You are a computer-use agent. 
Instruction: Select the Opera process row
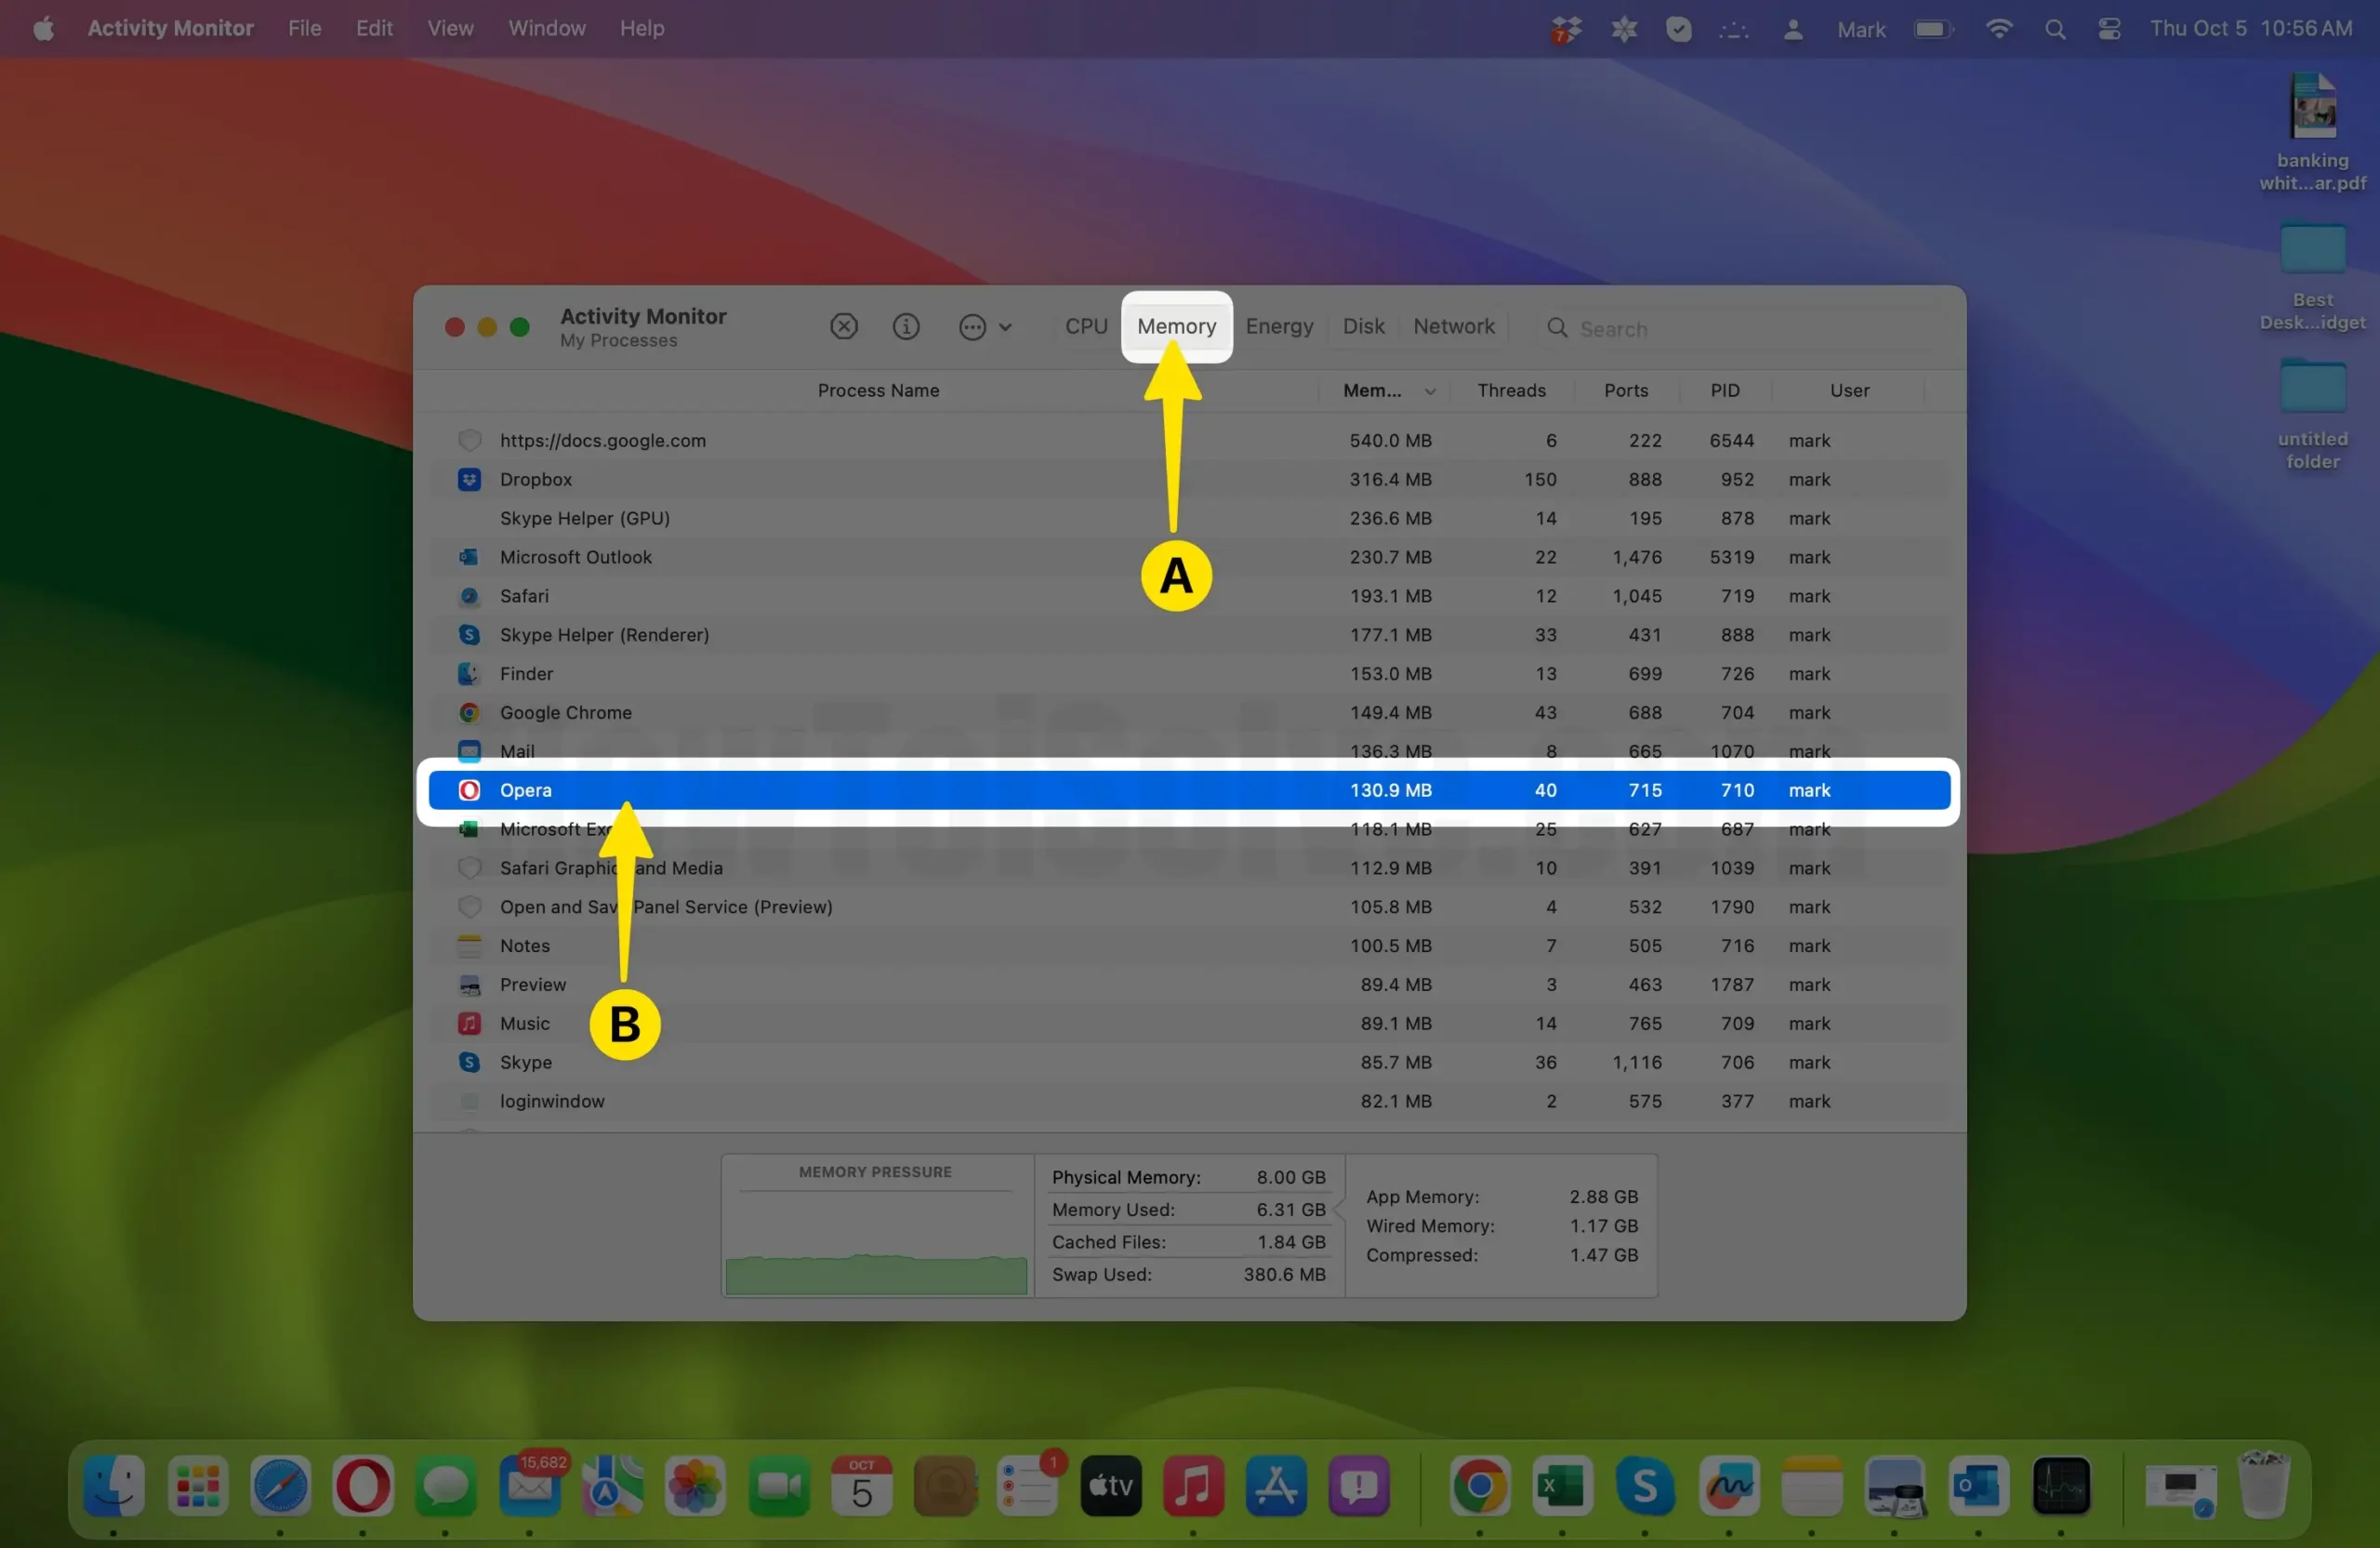pos(1189,790)
